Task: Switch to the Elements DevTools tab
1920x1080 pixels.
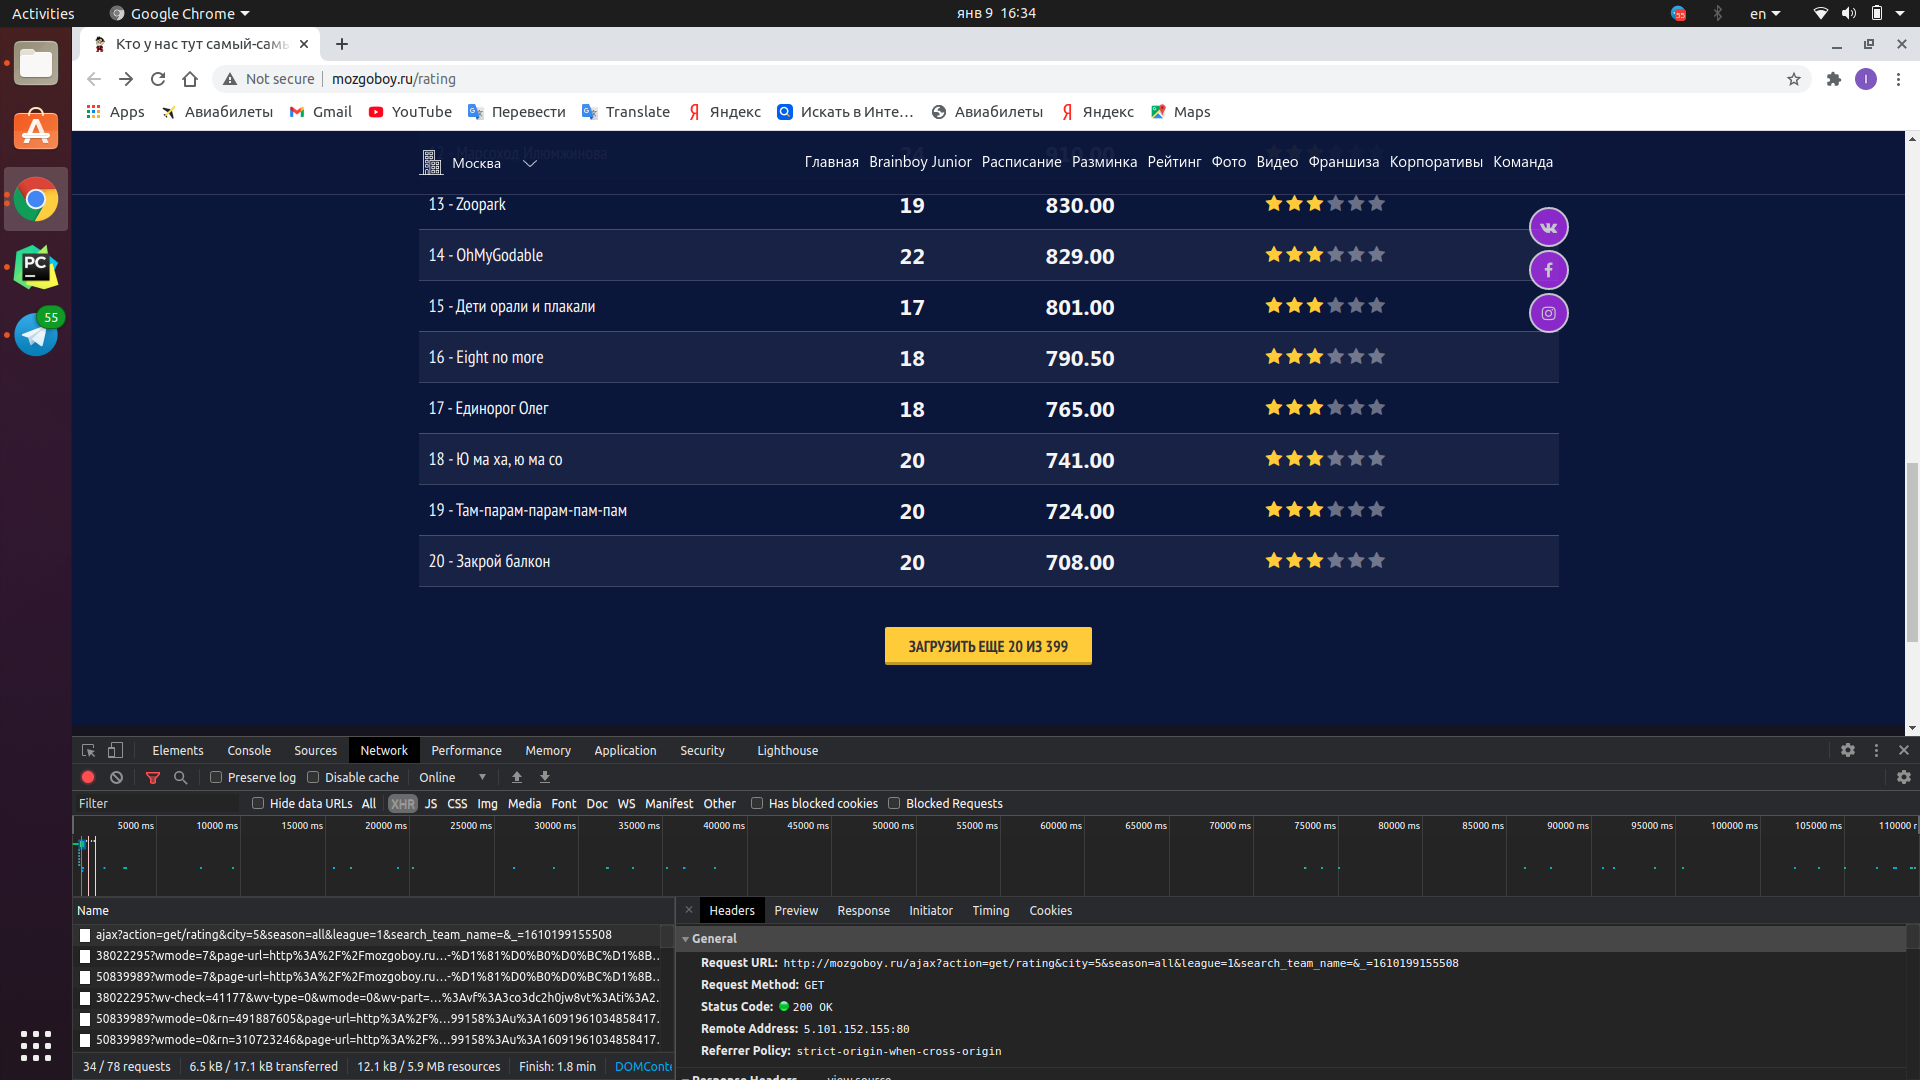Action: pyautogui.click(x=178, y=750)
